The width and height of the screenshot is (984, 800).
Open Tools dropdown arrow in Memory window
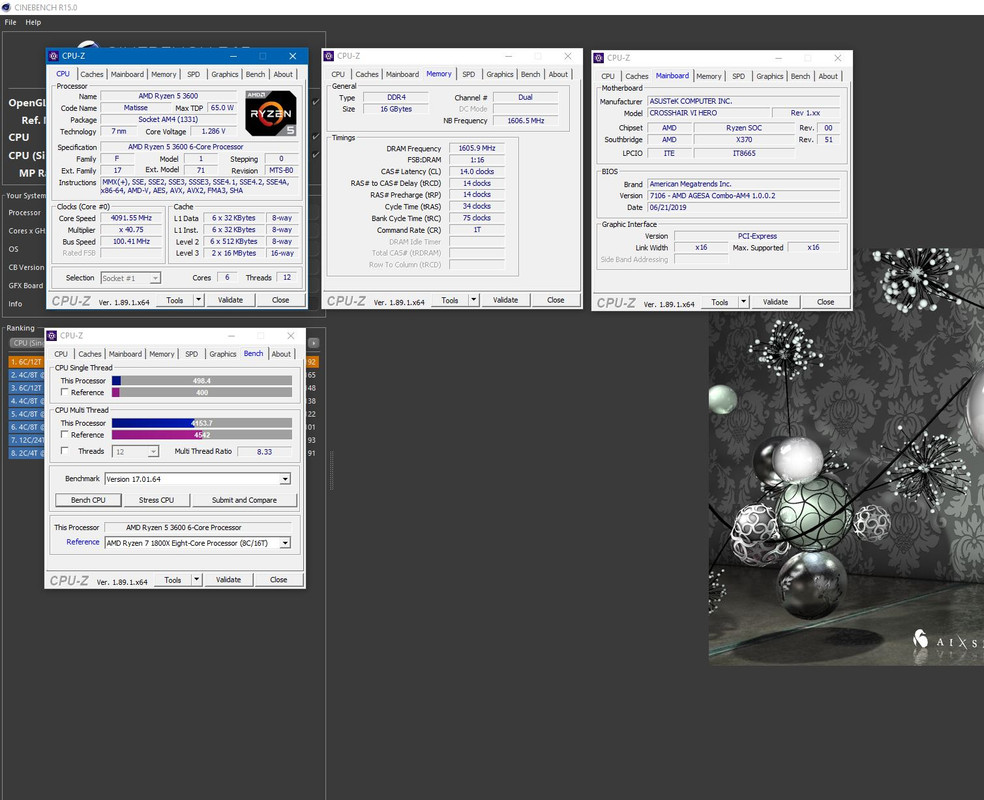[x=474, y=300]
